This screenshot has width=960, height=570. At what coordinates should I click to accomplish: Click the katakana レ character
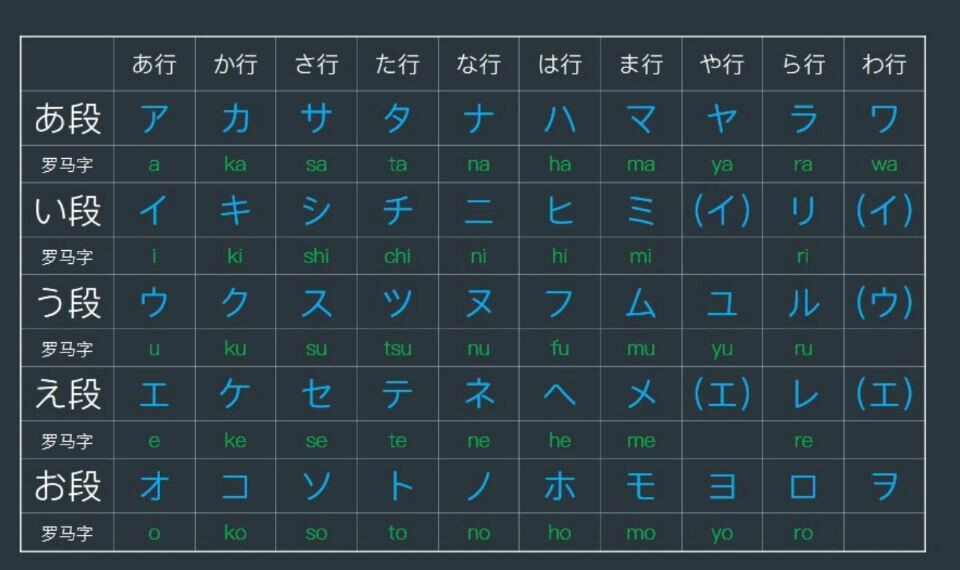coord(803,394)
